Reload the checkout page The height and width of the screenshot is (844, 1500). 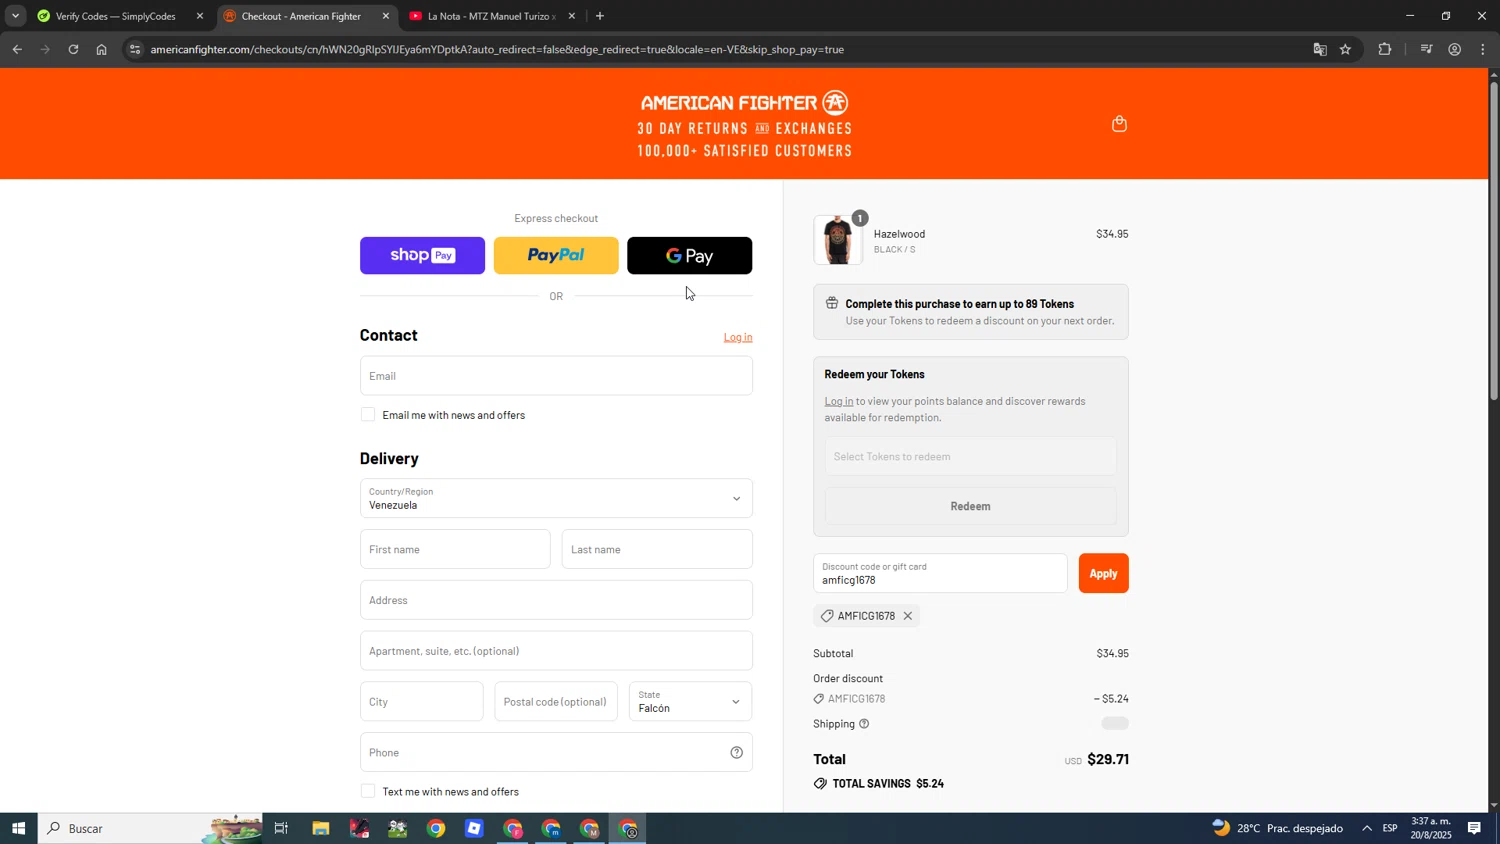(x=73, y=49)
